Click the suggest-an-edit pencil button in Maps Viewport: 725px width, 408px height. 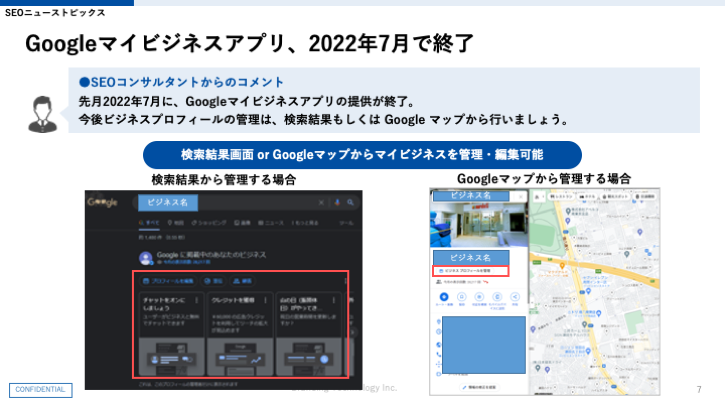click(479, 387)
